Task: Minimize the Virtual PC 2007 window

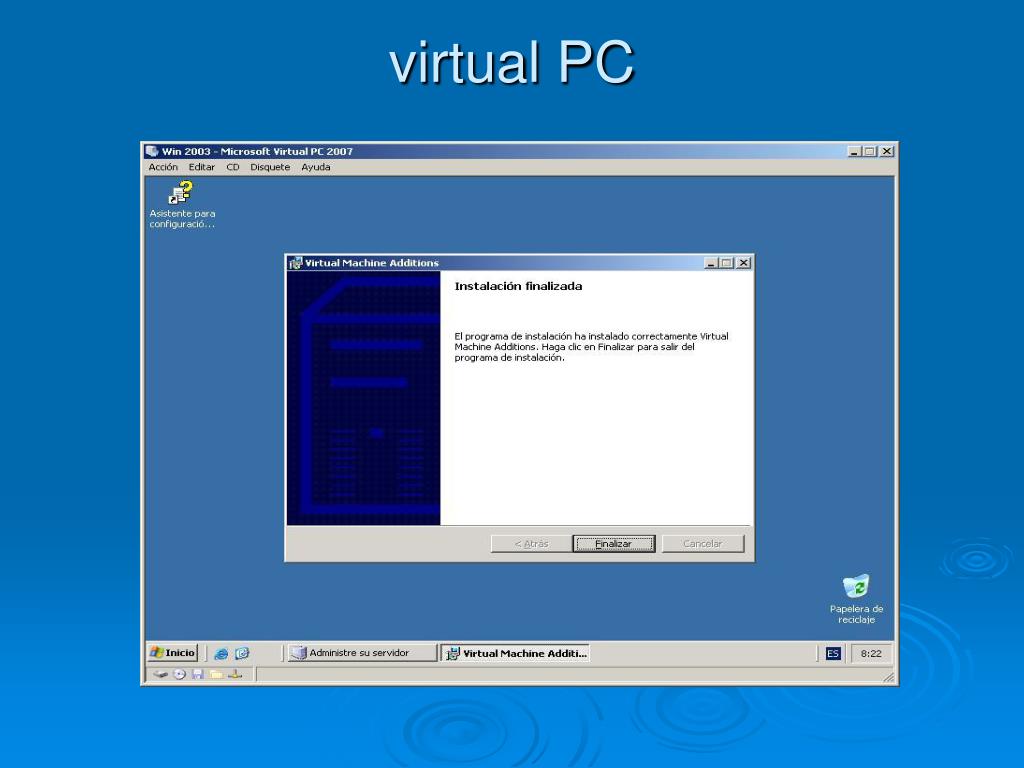Action: click(855, 151)
